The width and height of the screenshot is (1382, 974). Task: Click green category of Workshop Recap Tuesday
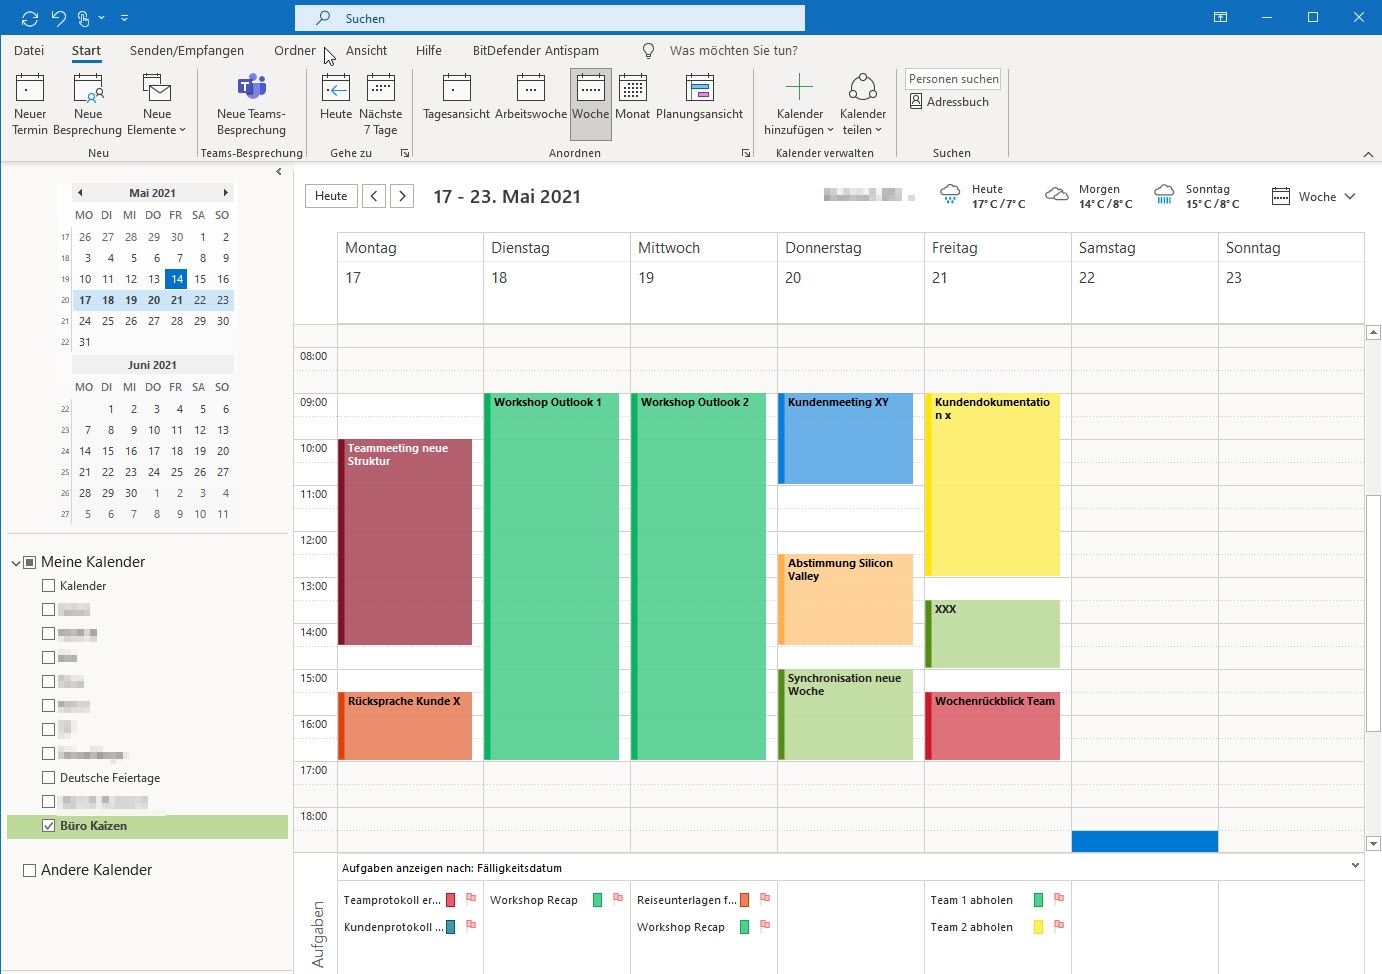(x=598, y=900)
